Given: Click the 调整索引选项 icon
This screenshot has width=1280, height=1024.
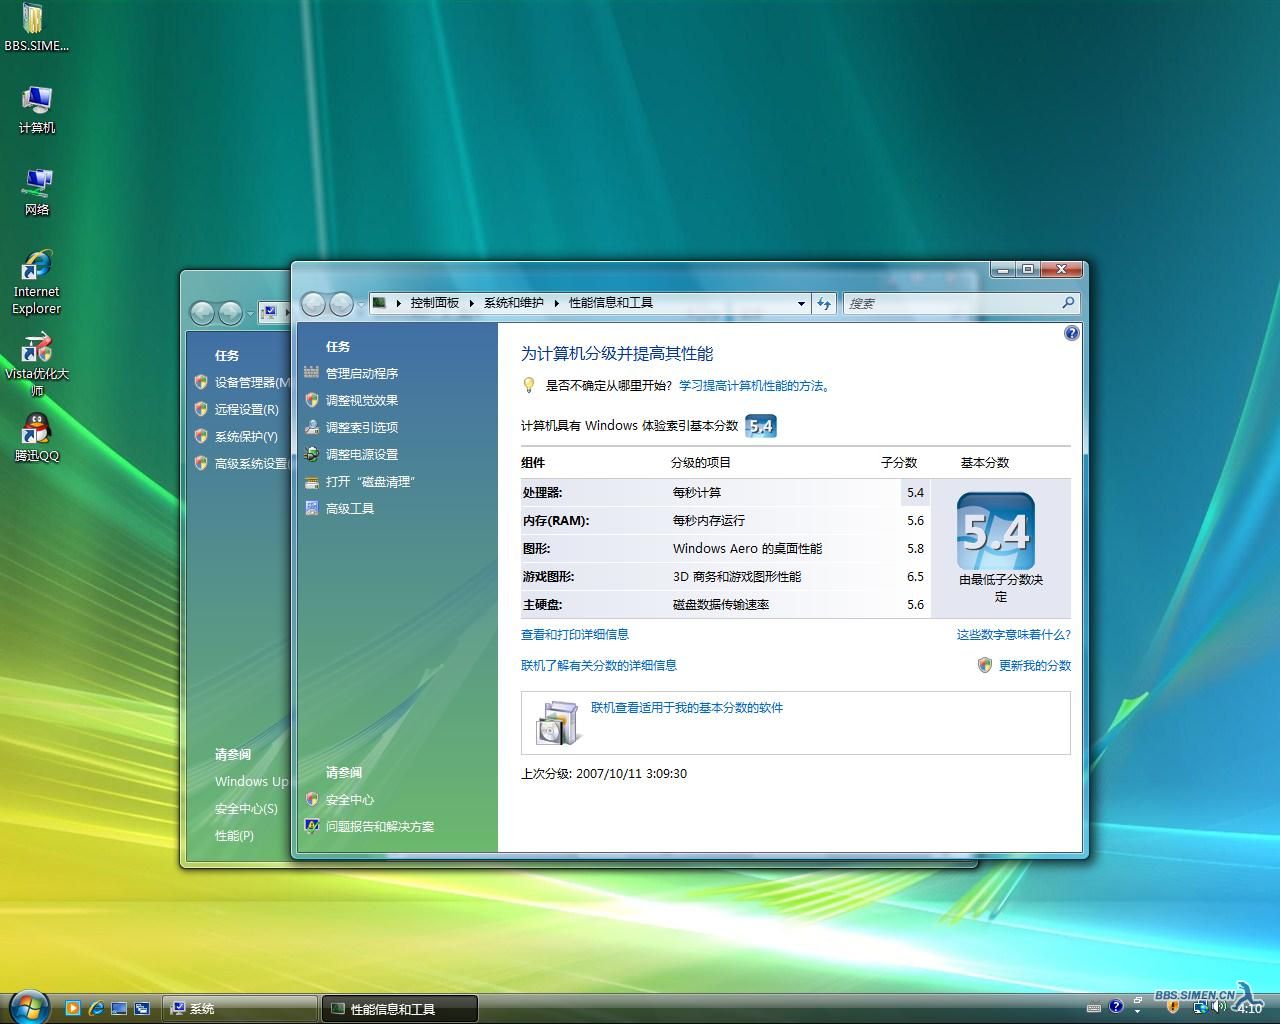Looking at the screenshot, I should (312, 427).
